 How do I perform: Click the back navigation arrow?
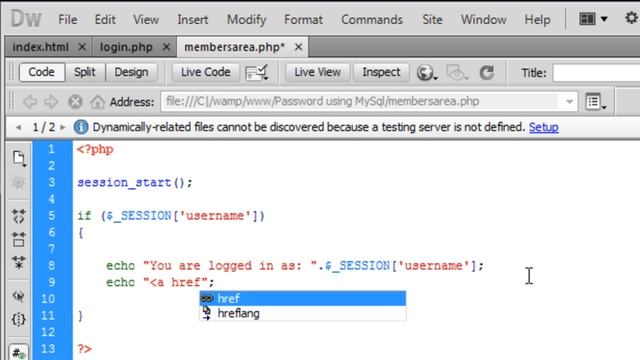click(x=30, y=102)
